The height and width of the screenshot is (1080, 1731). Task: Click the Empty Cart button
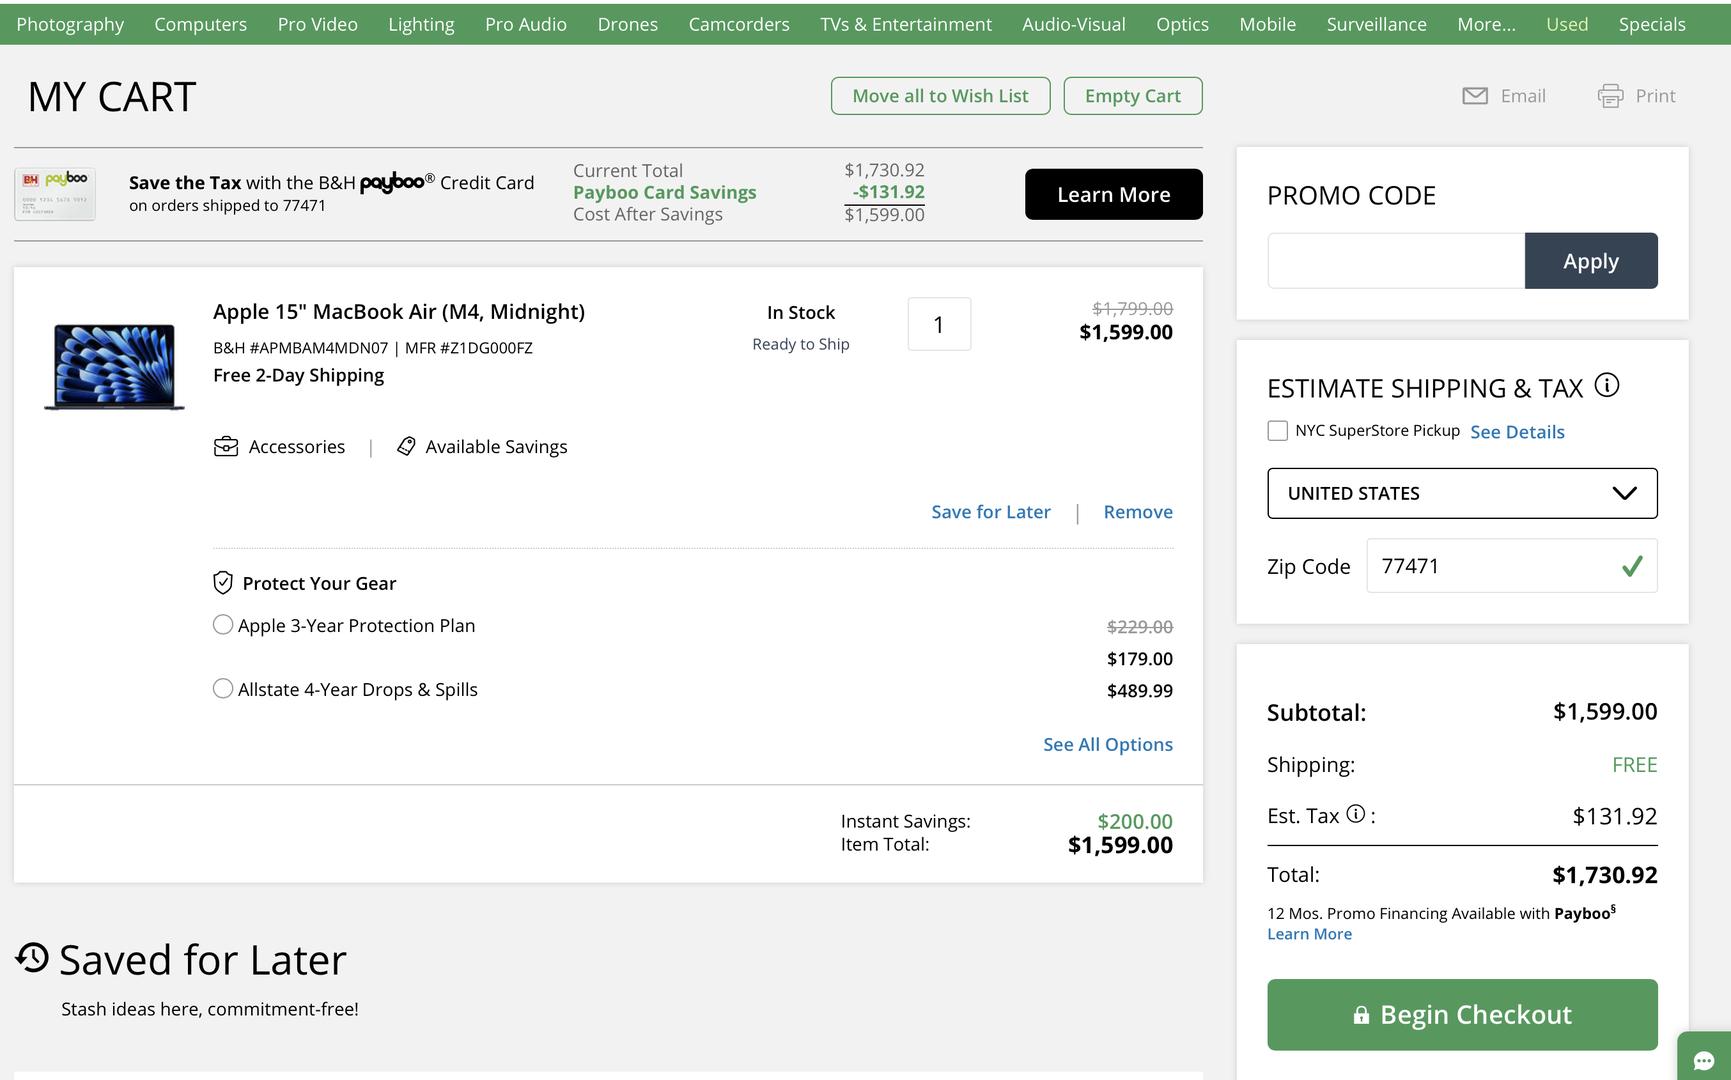pyautogui.click(x=1133, y=96)
